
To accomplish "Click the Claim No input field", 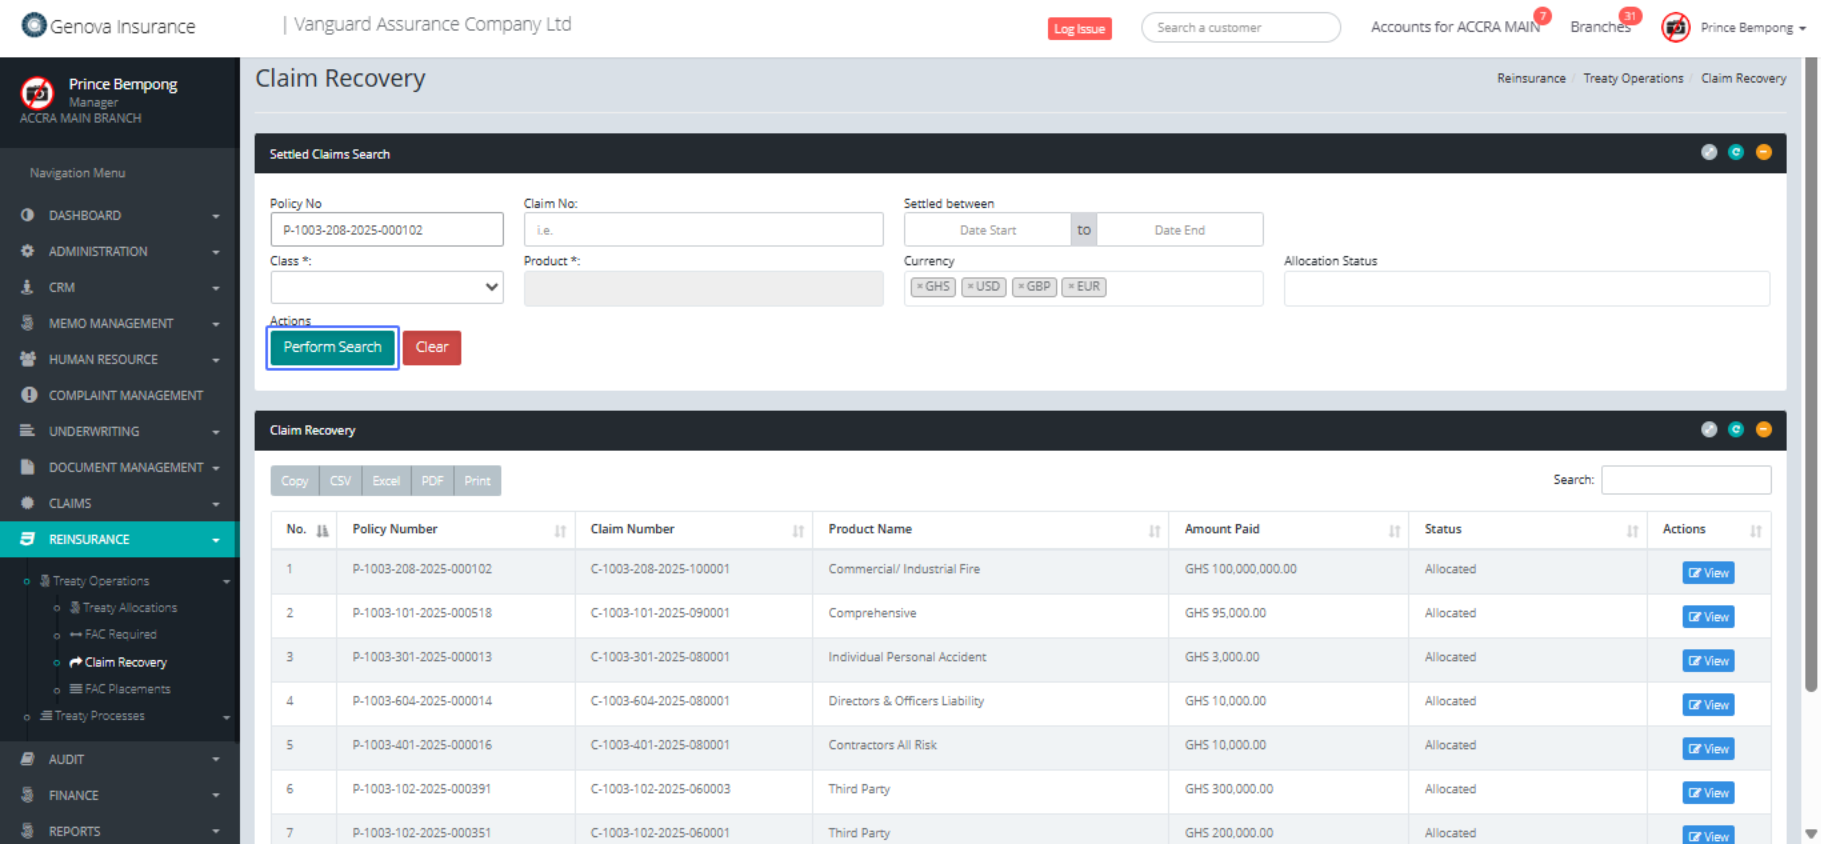I will pos(703,230).
